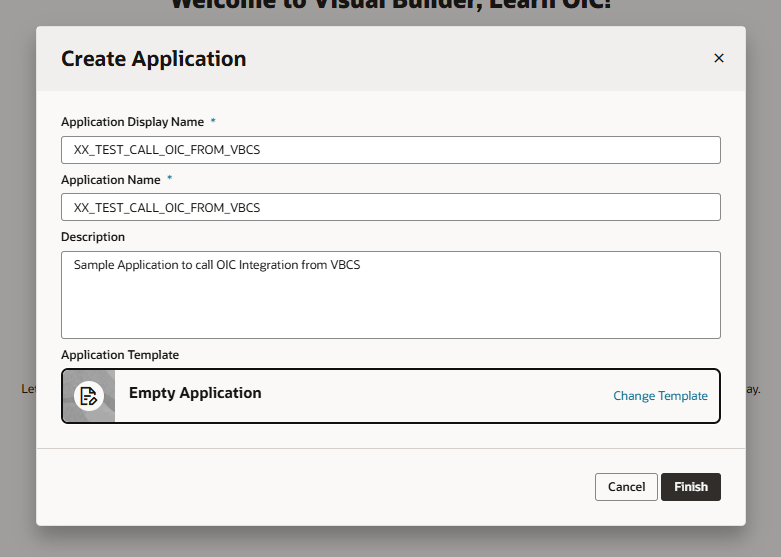This screenshot has height=557, width=781.
Task: Click the Sample Application description text
Action: 216,266
